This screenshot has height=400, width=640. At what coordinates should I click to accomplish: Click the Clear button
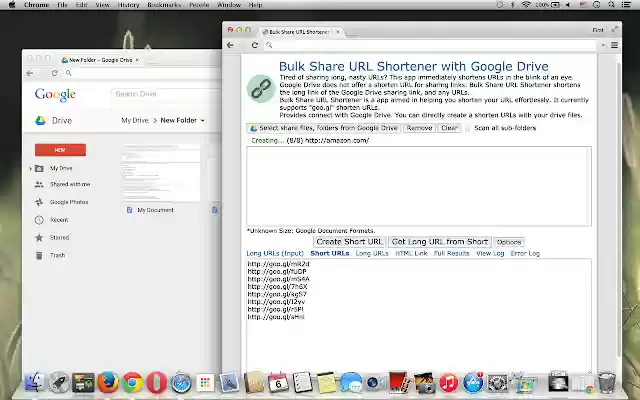point(449,128)
